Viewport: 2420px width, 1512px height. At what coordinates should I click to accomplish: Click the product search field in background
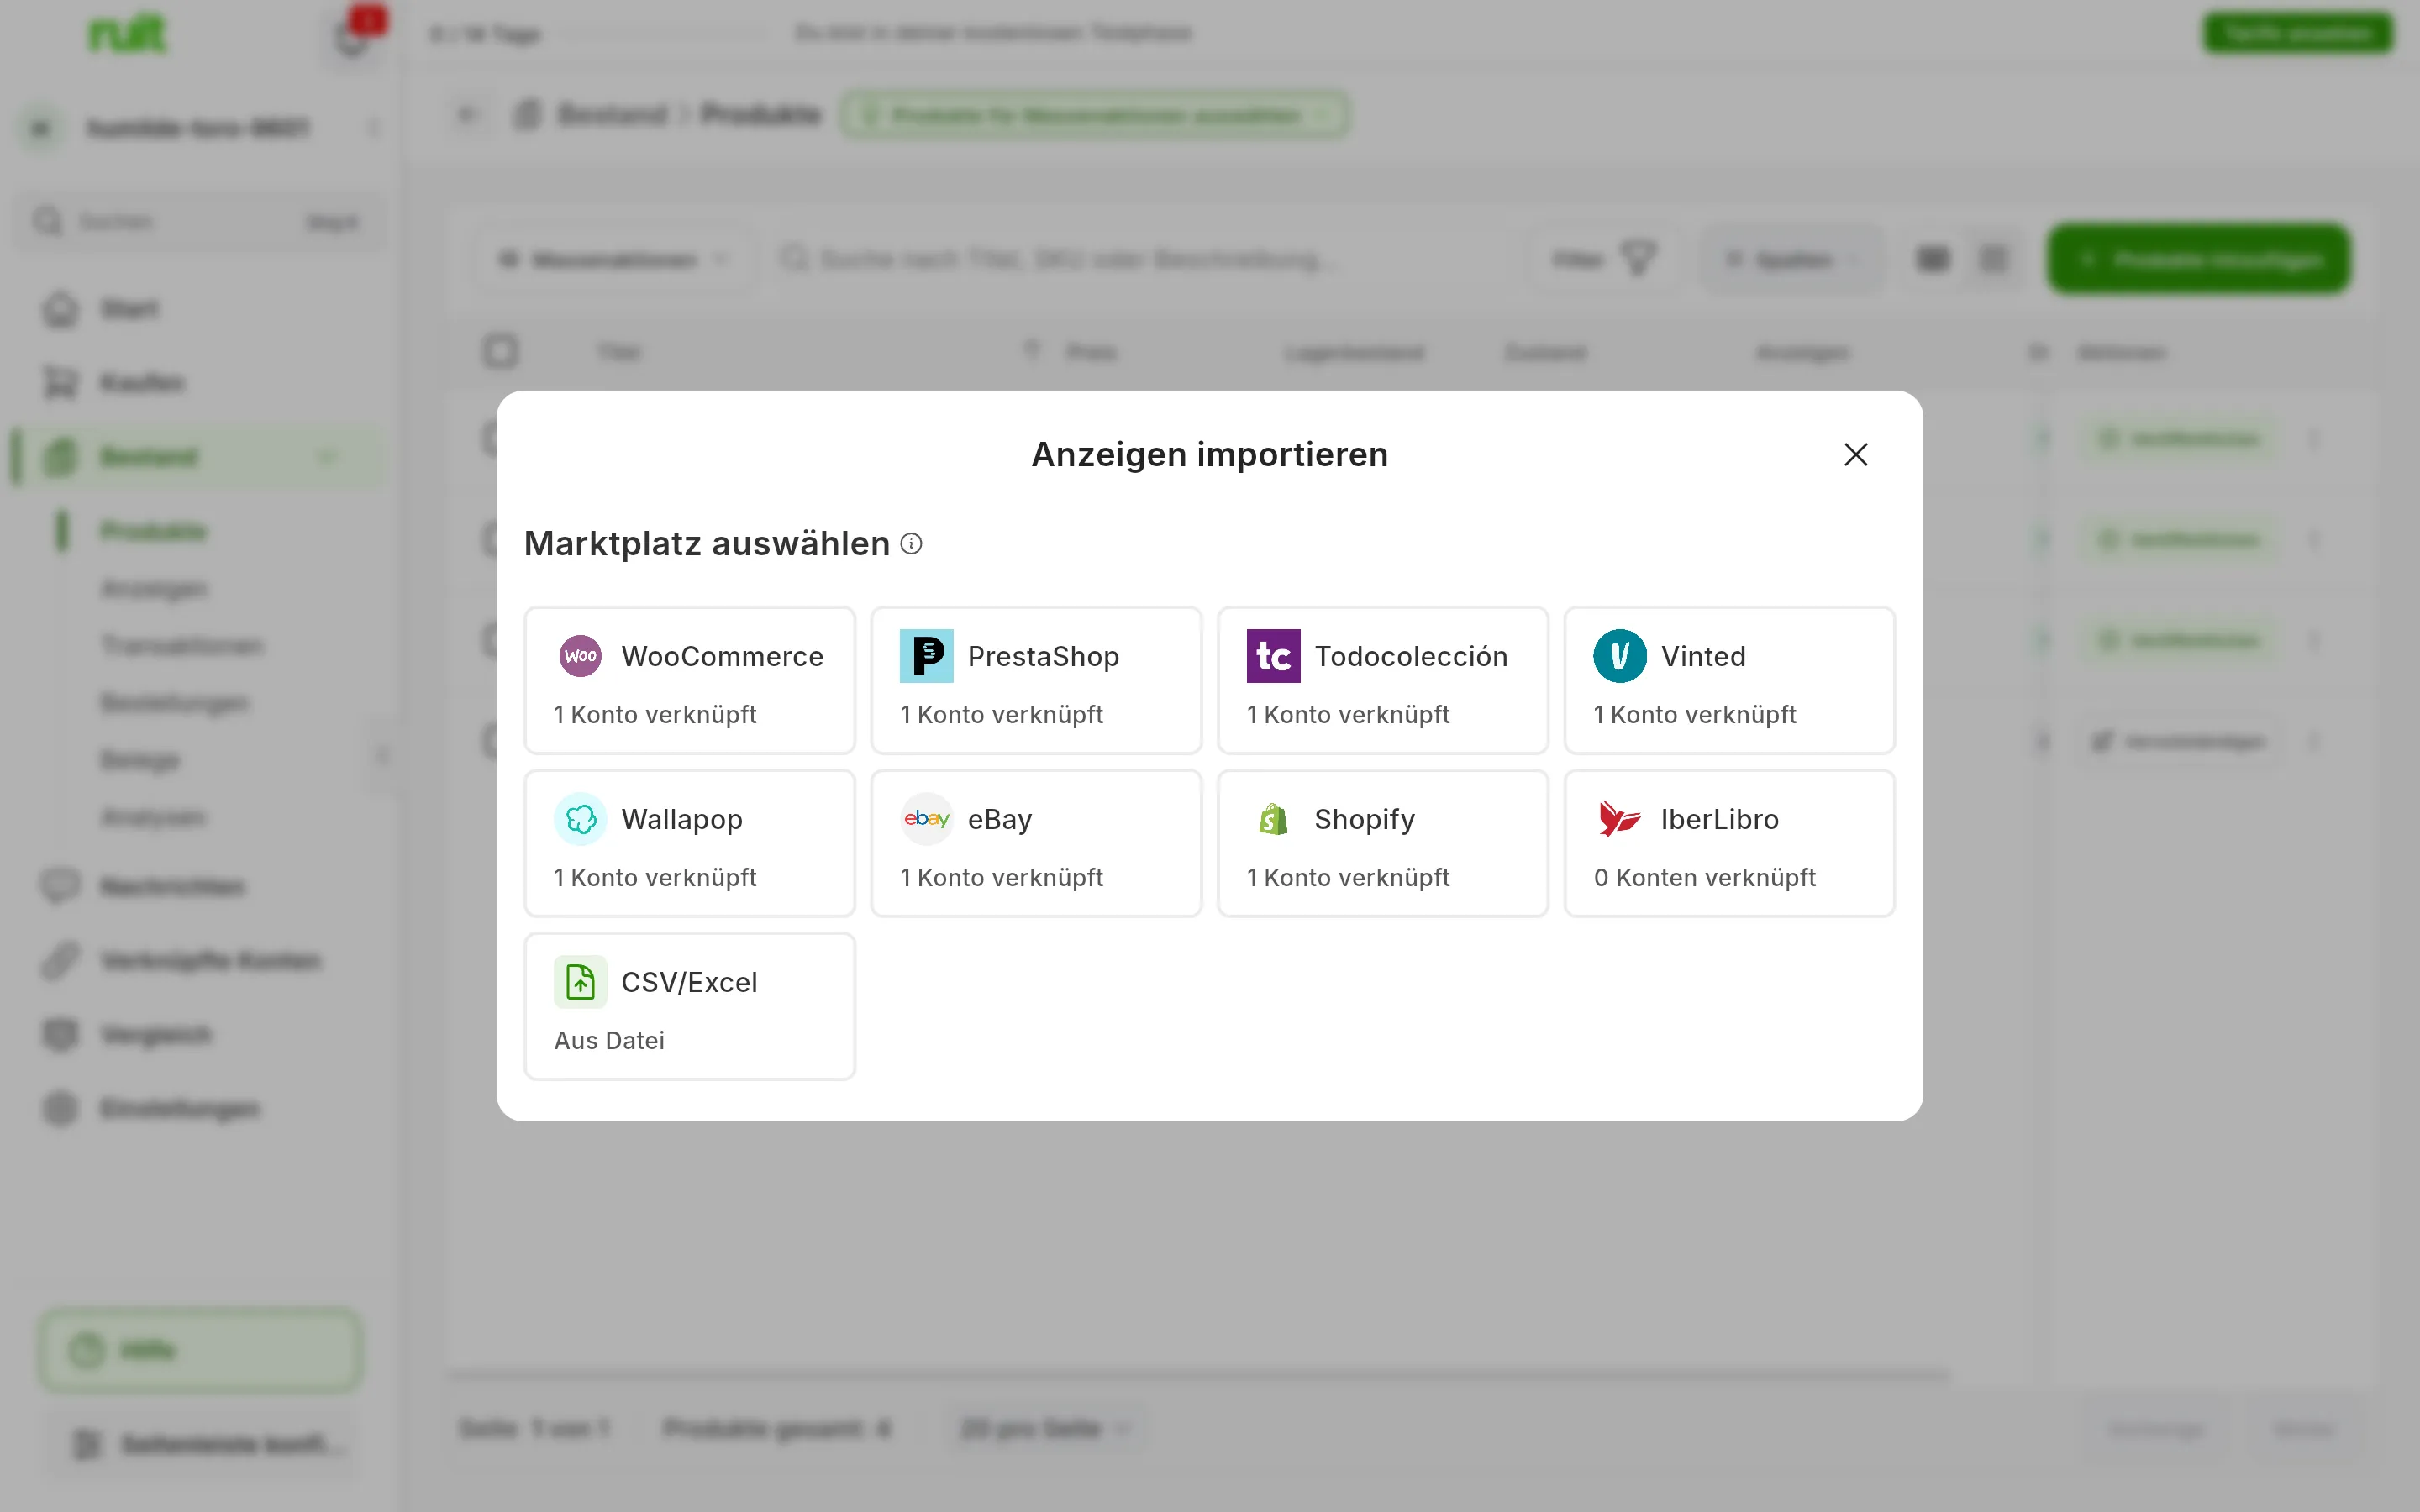[x=1140, y=260]
